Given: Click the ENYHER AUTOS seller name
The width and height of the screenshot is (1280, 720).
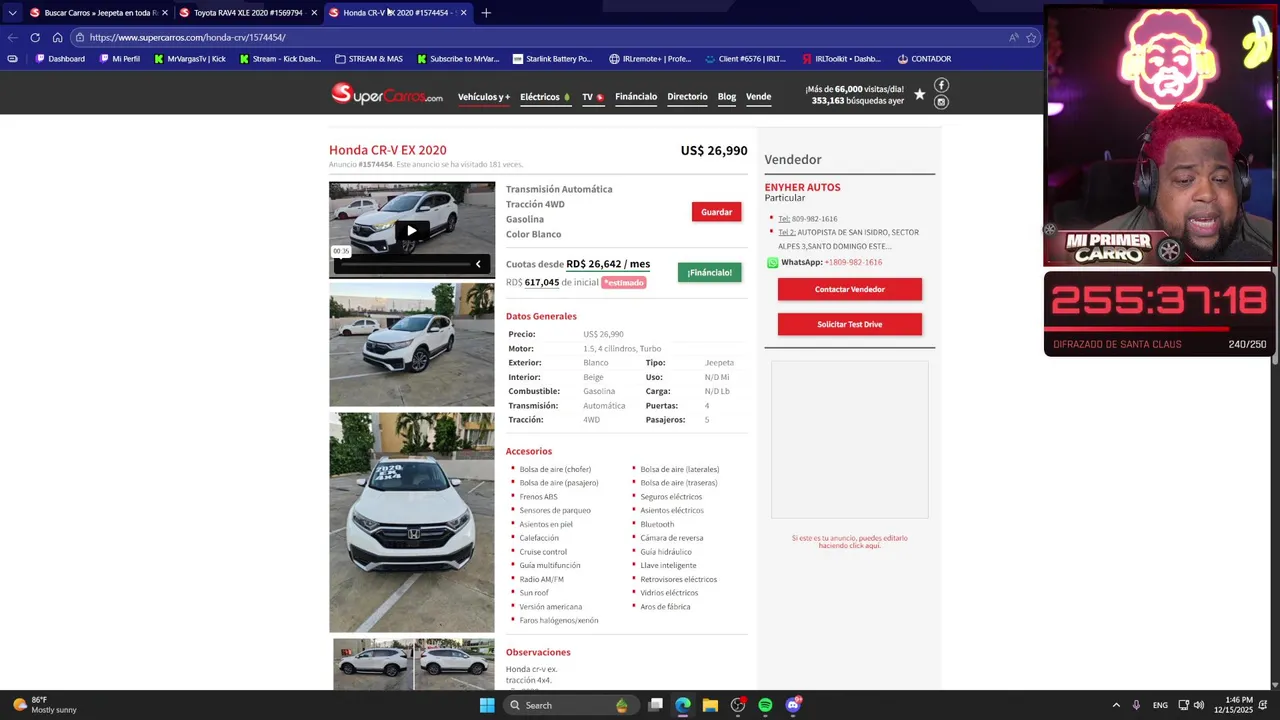Looking at the screenshot, I should pyautogui.click(x=802, y=187).
